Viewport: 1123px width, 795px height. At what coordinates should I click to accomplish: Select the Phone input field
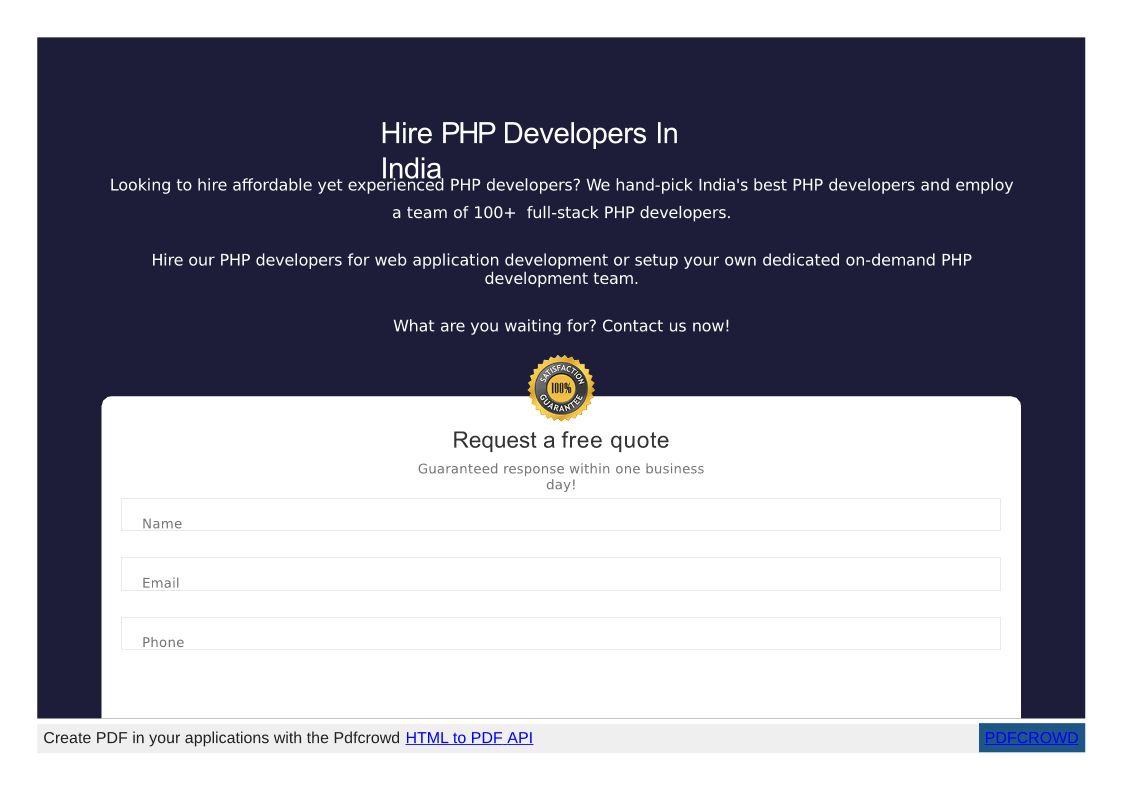[x=560, y=634]
